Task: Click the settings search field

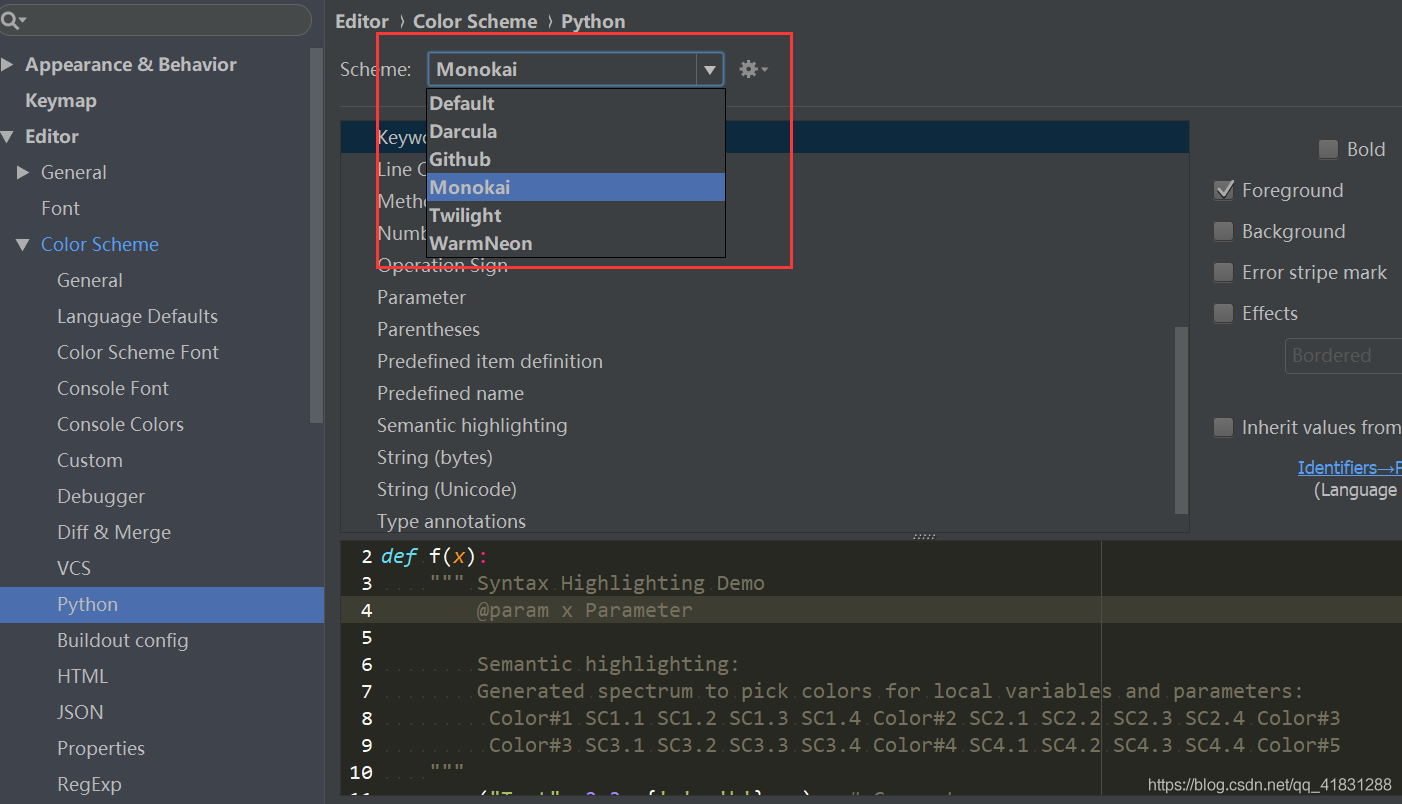Action: pos(156,20)
